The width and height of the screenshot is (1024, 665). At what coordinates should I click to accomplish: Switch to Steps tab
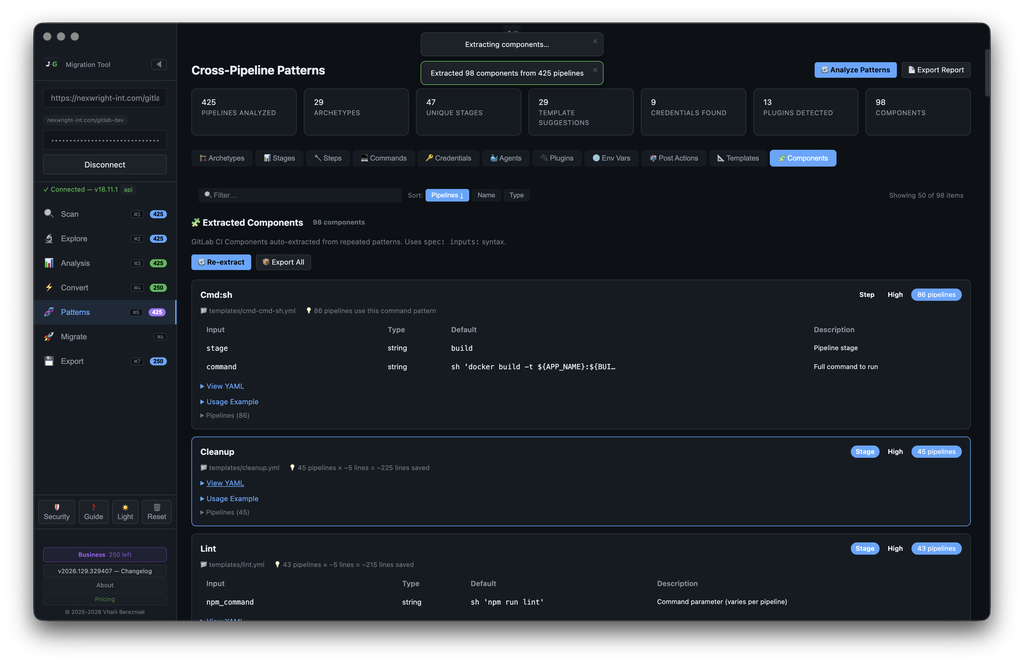(x=328, y=158)
